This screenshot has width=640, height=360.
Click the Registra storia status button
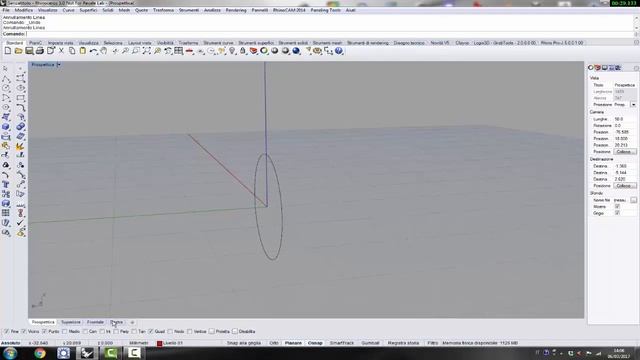pos(403,343)
